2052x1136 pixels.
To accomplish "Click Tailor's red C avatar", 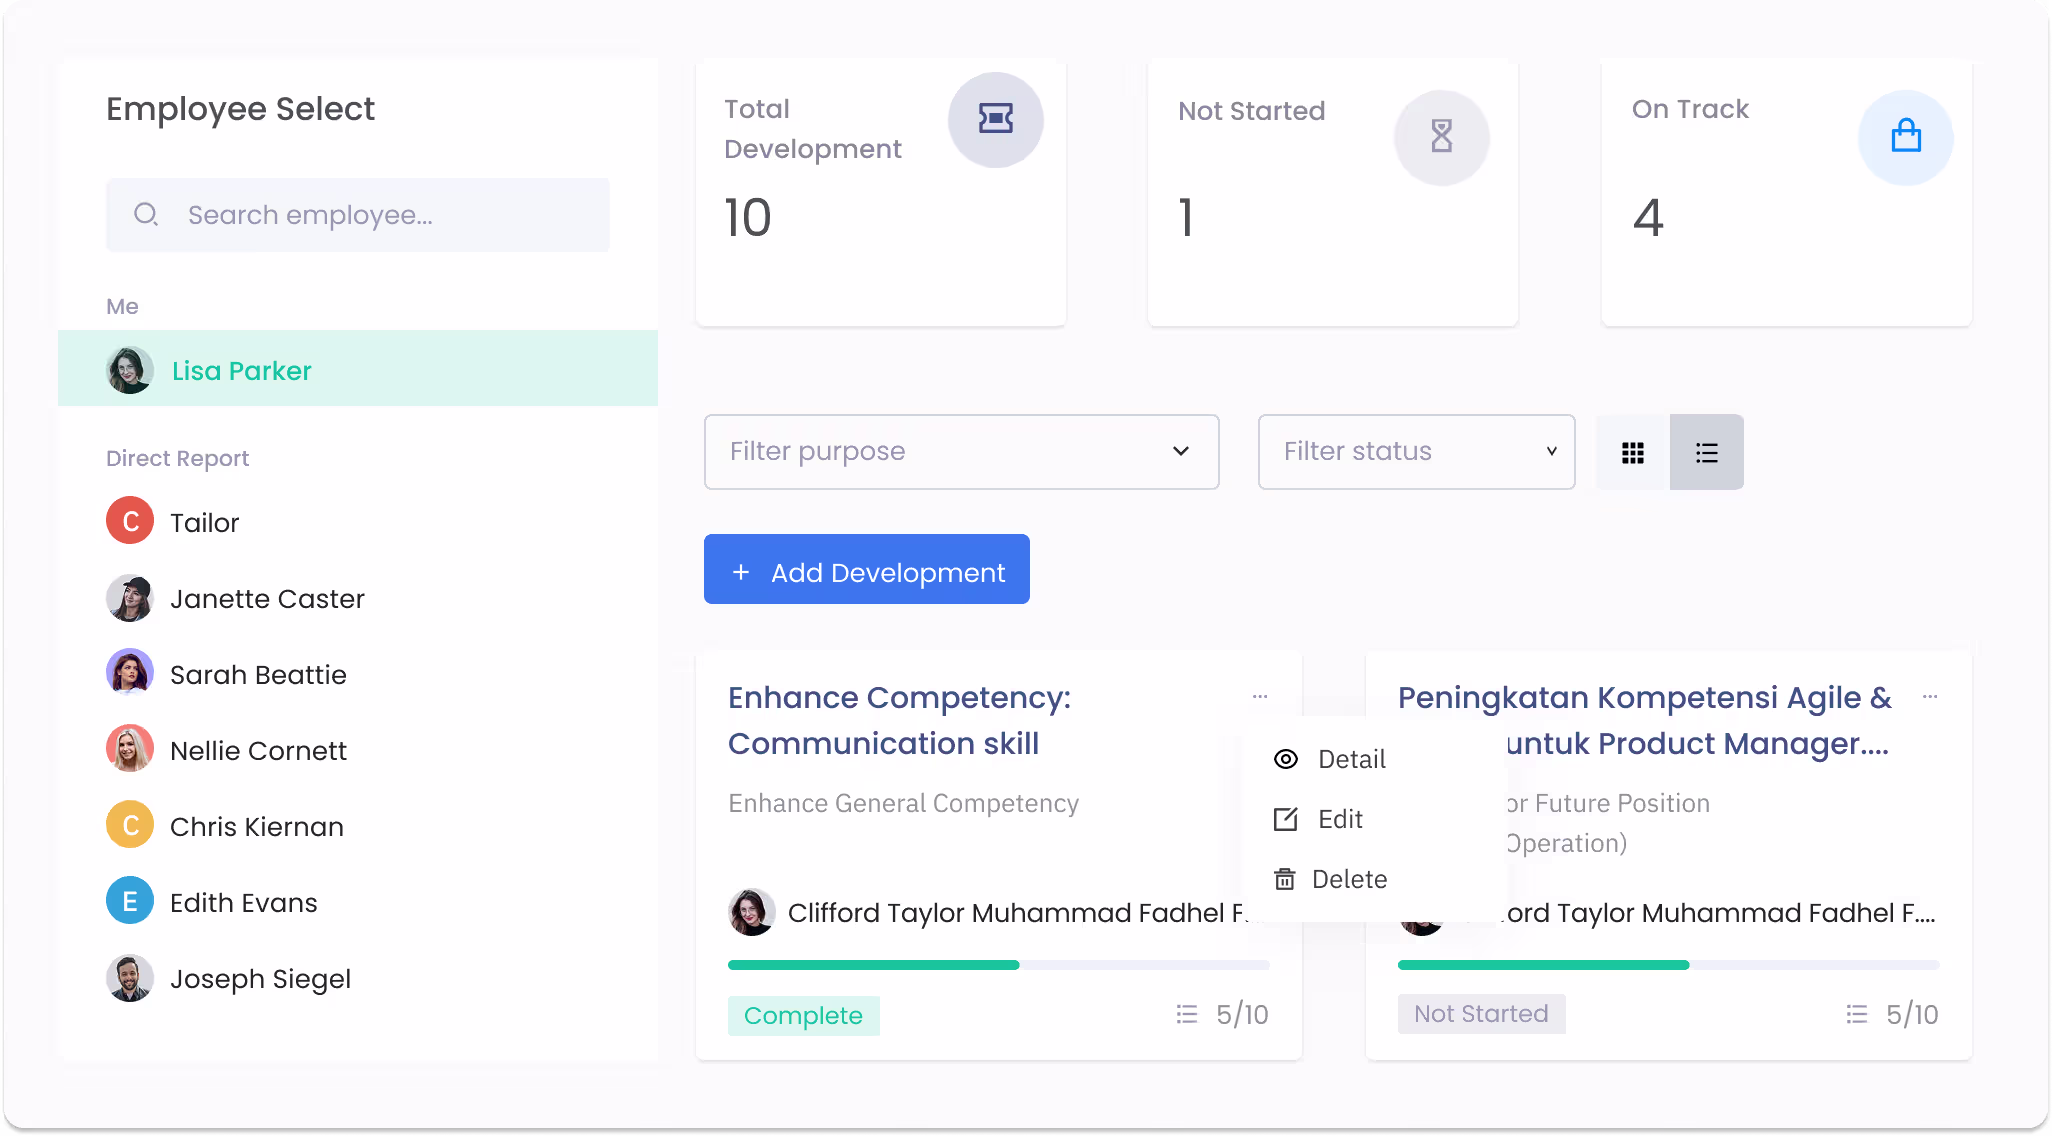I will [x=130, y=521].
